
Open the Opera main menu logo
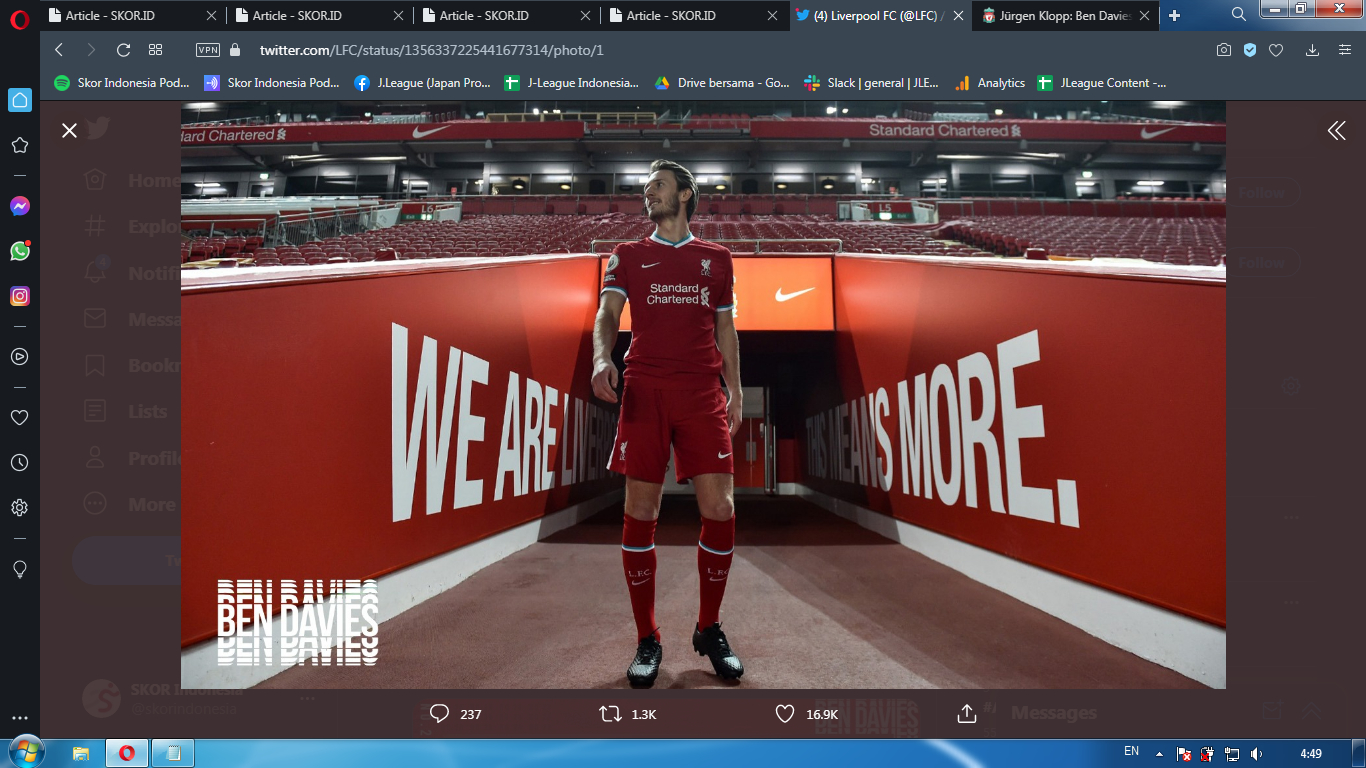pos(19,17)
